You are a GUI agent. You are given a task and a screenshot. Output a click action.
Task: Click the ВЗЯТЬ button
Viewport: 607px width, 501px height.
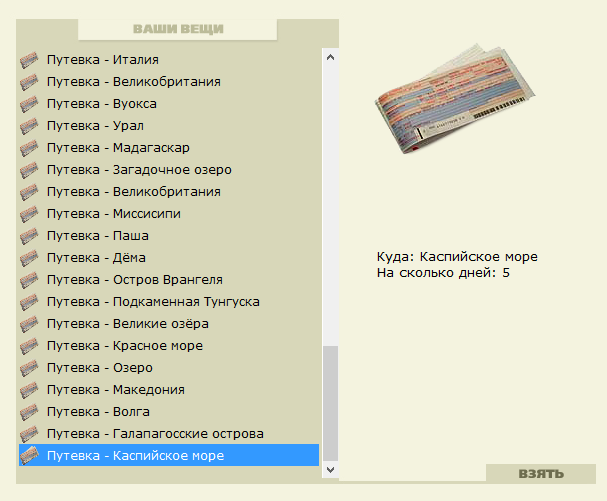[x=541, y=474]
